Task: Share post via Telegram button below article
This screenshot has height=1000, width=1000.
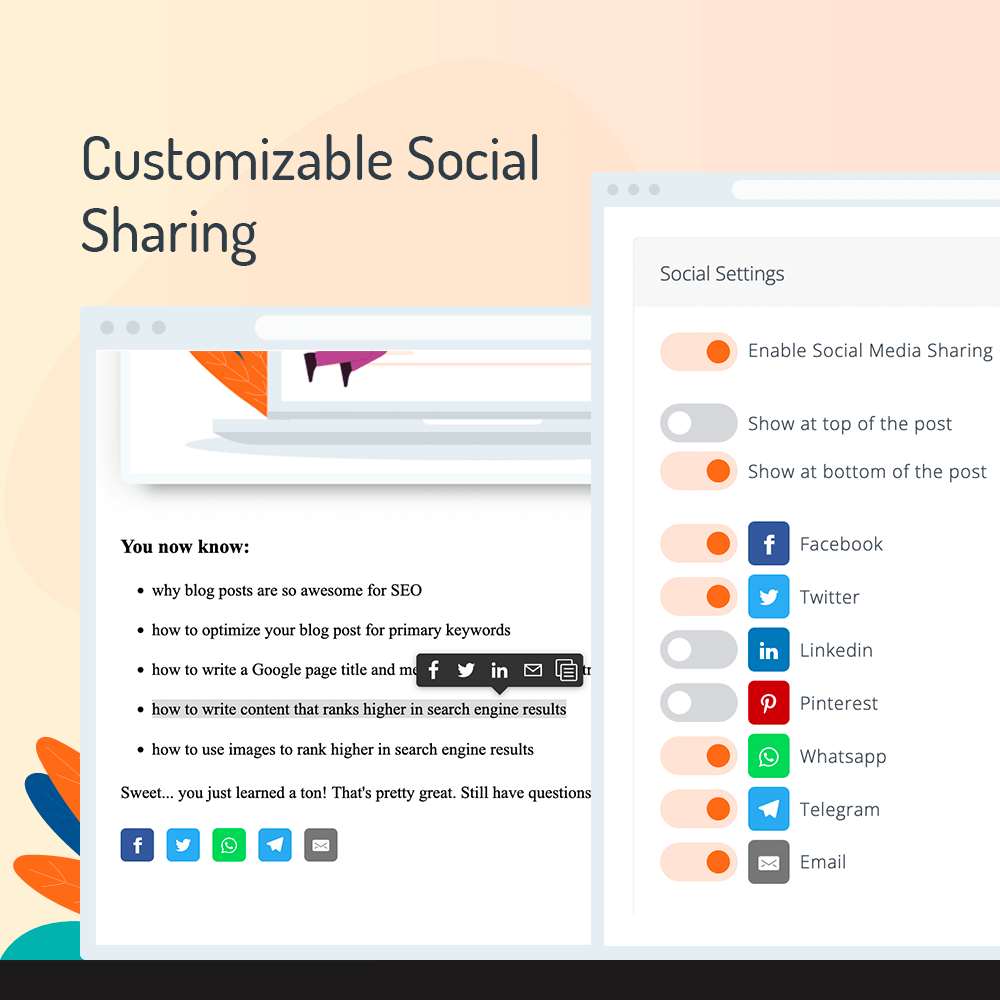Action: tap(275, 844)
